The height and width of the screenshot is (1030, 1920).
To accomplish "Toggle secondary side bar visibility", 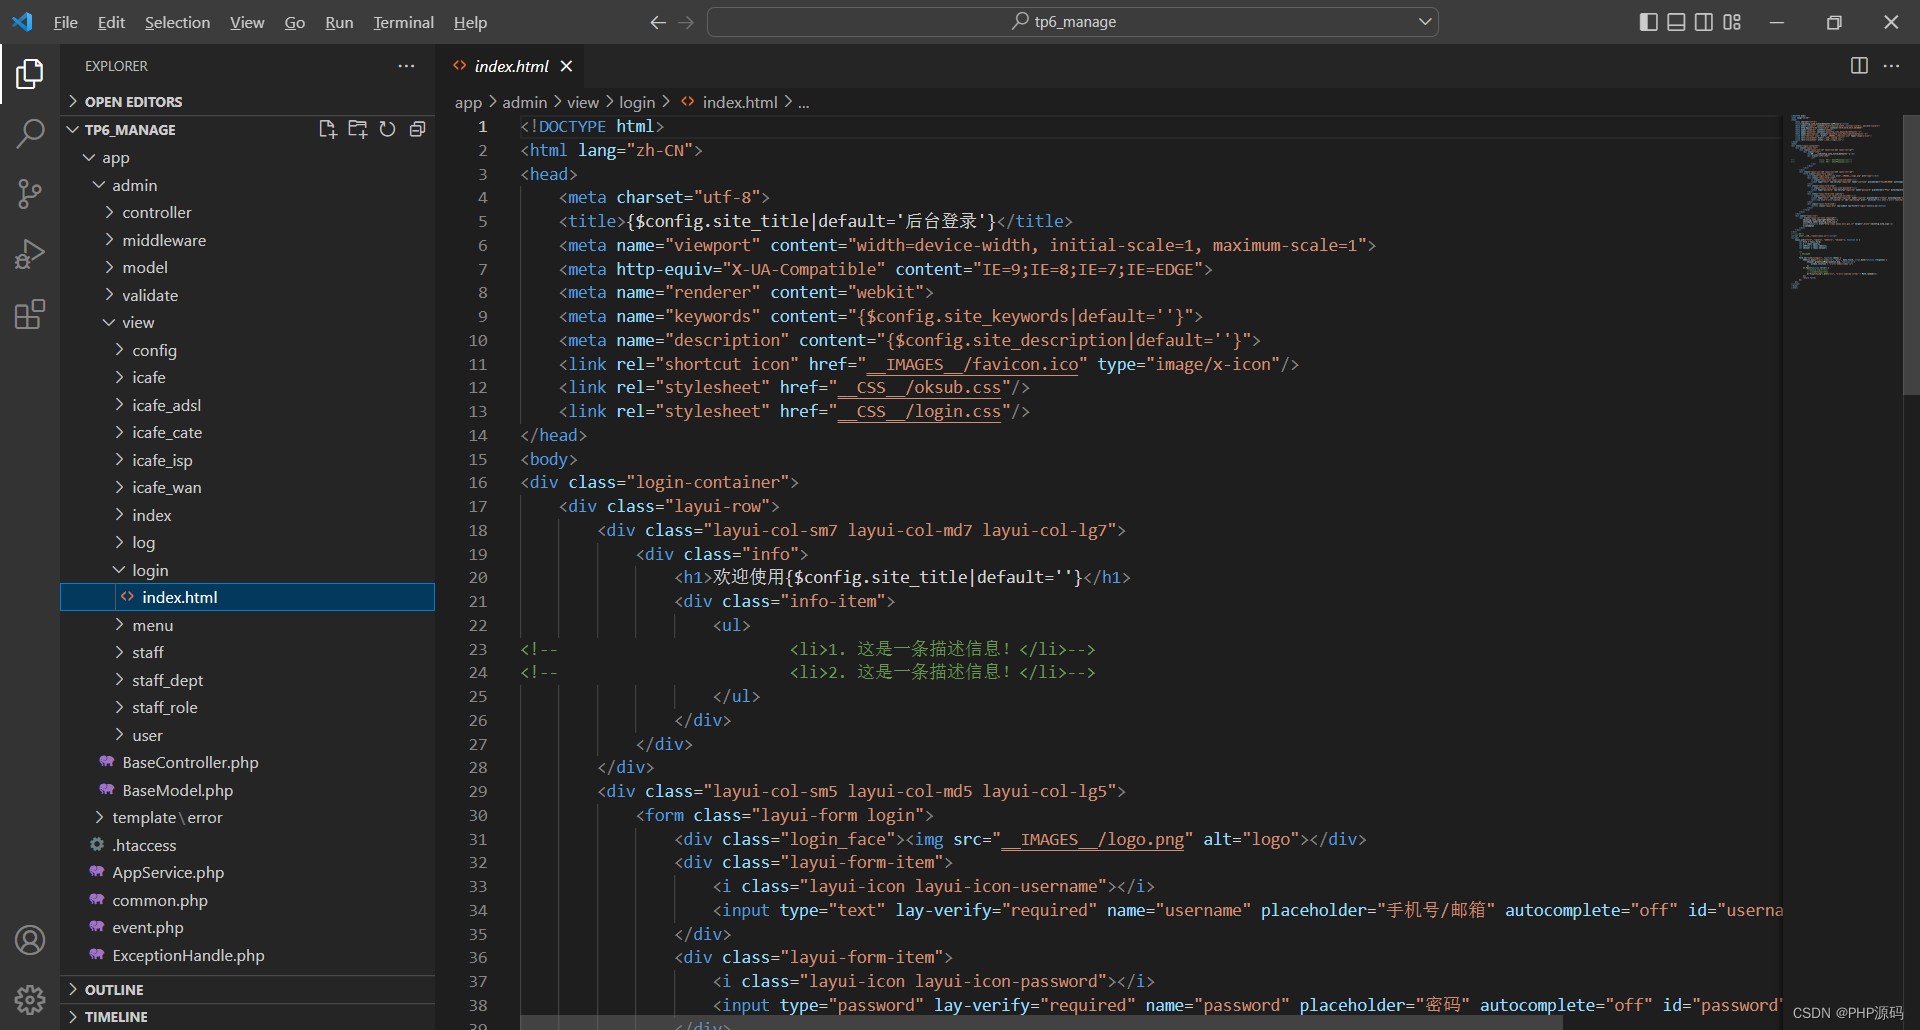I will click(1704, 22).
